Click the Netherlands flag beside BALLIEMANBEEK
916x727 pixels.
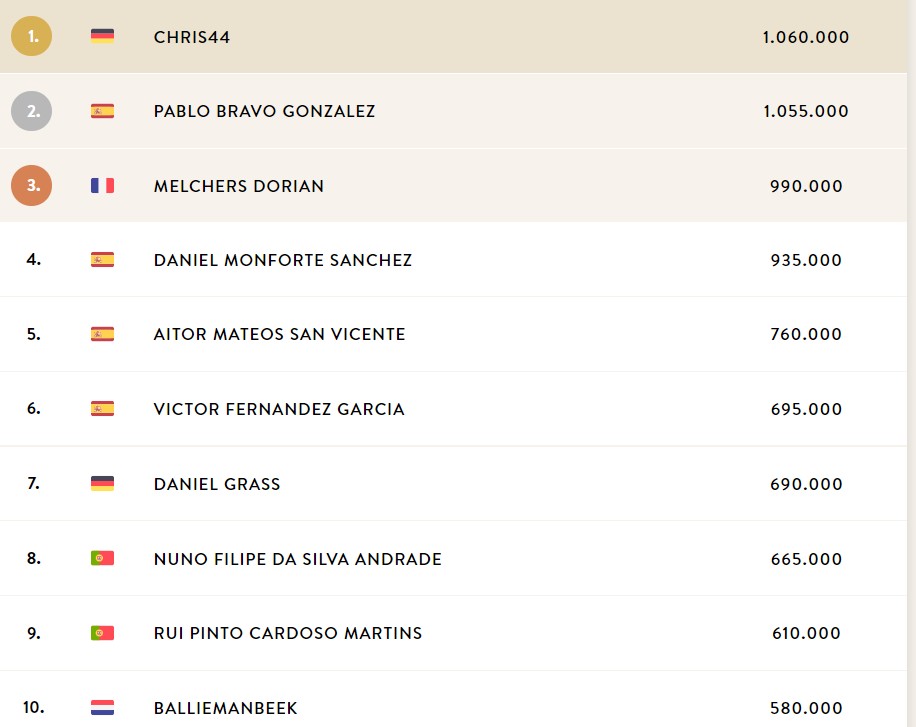click(x=102, y=707)
